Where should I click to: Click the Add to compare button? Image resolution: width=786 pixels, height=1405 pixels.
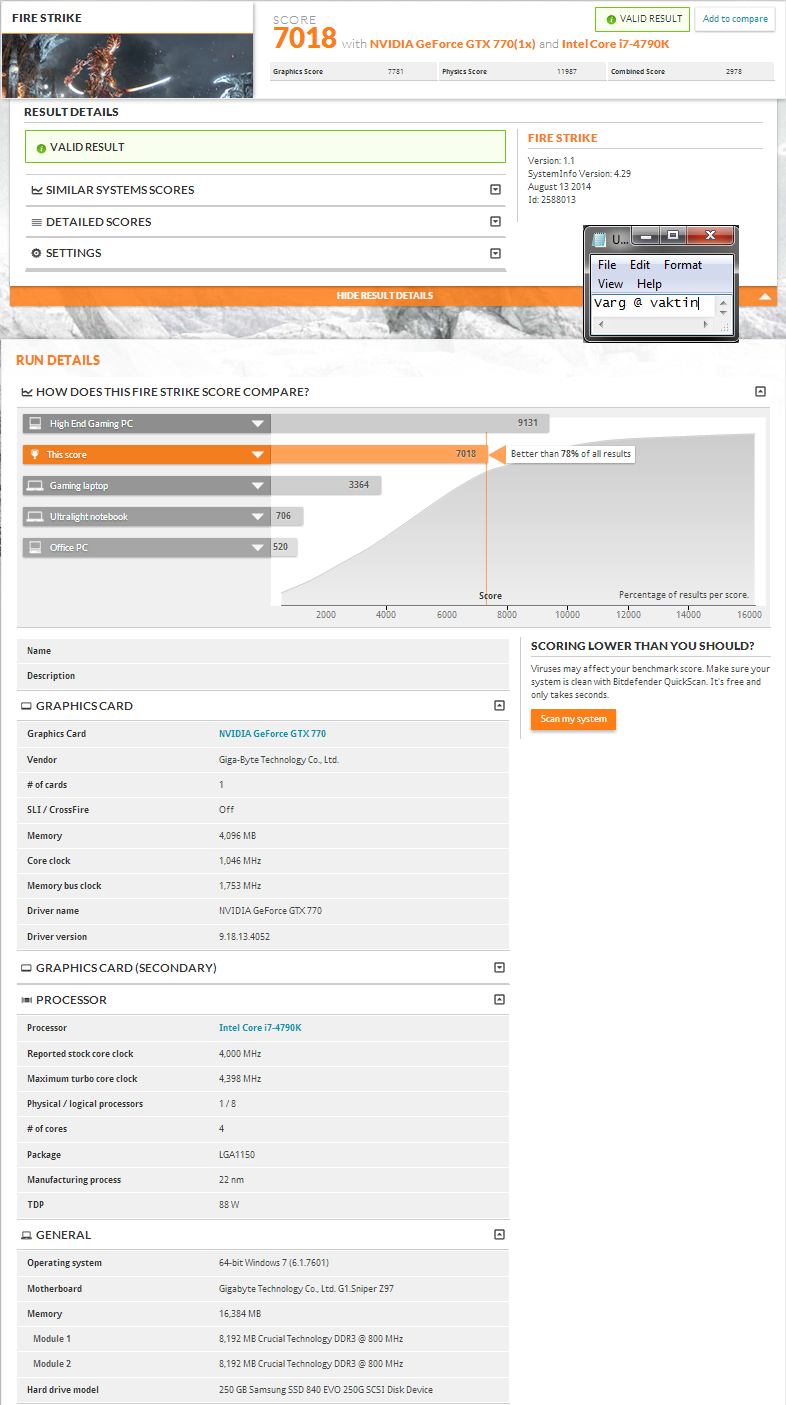click(x=735, y=19)
